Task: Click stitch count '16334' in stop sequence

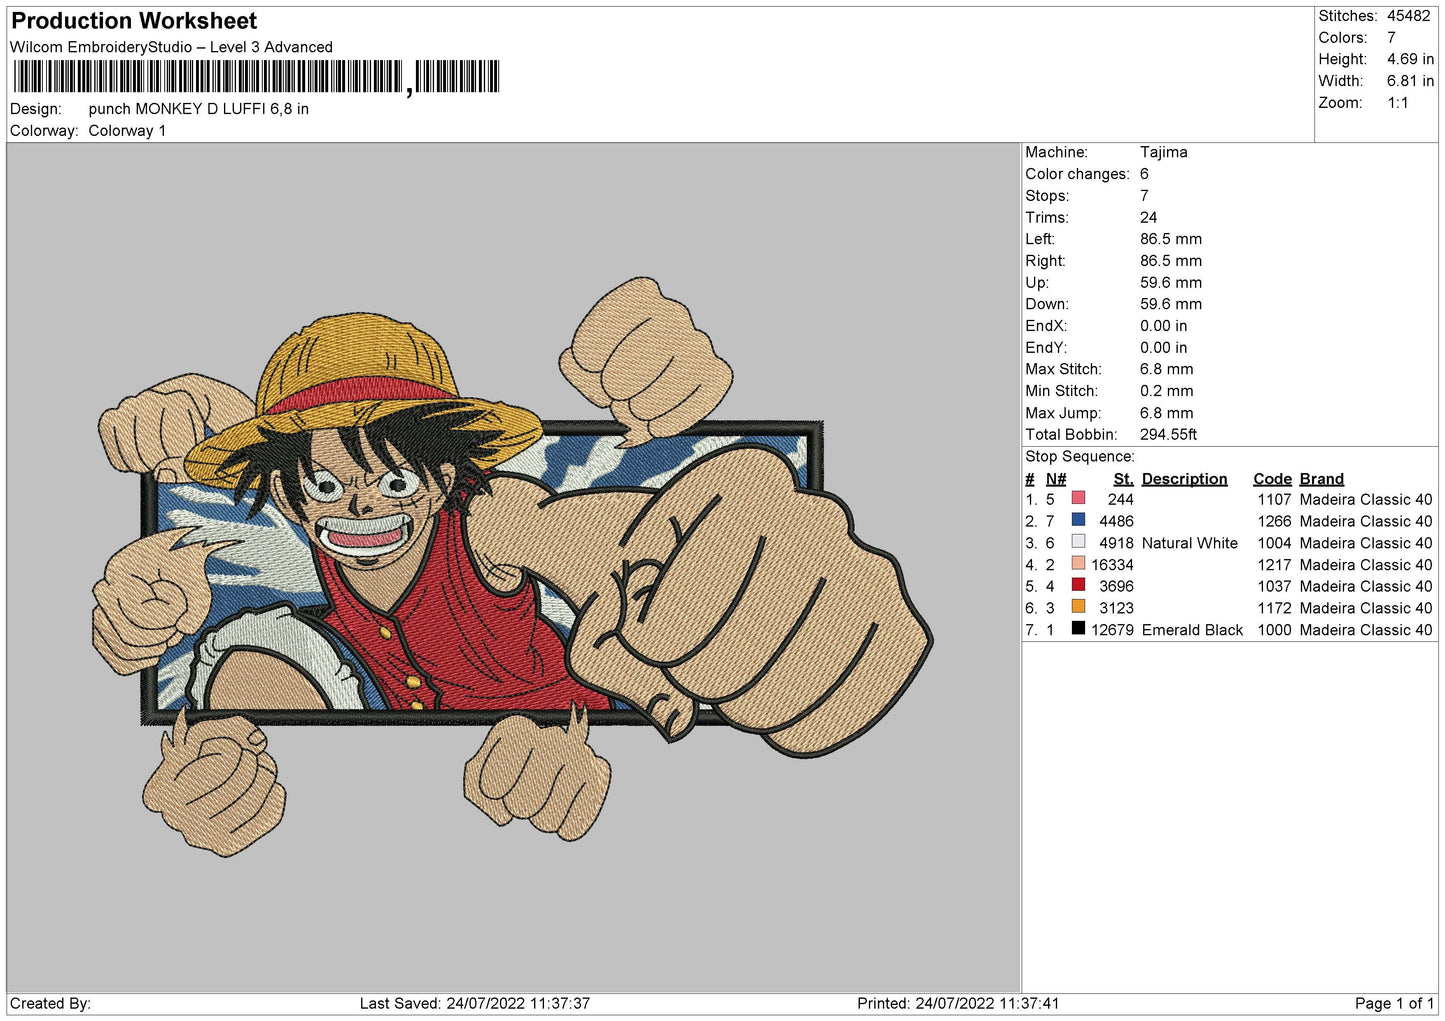Action: 1113,565
